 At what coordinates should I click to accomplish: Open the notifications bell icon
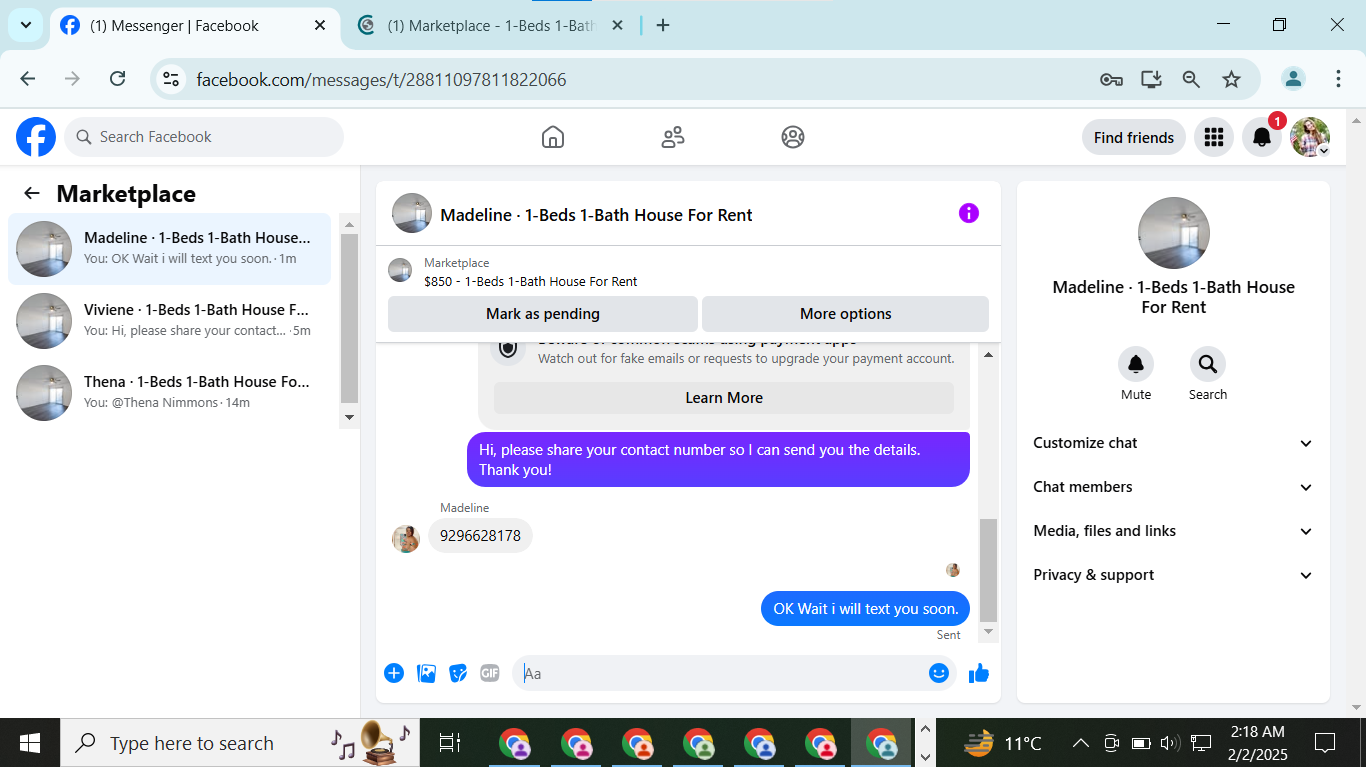click(x=1262, y=137)
